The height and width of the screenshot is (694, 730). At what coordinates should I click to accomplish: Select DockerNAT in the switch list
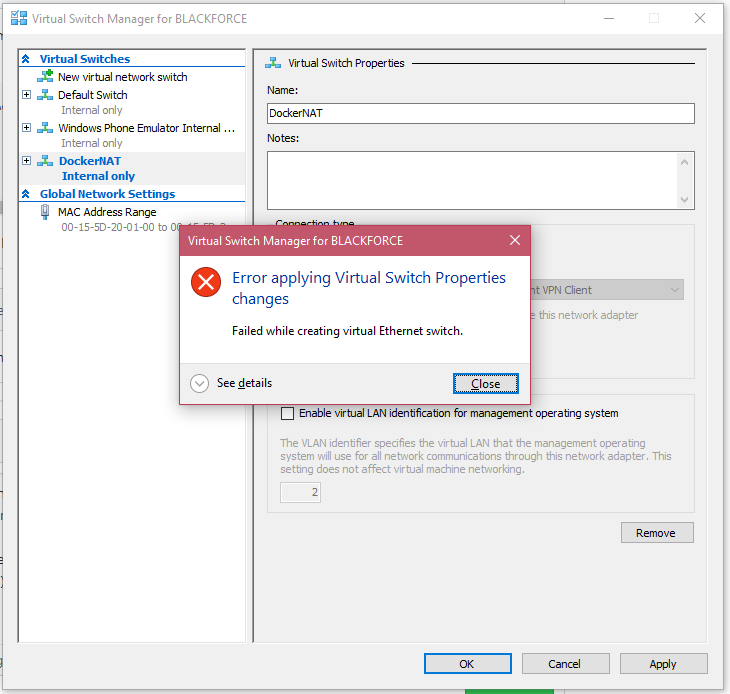[90, 161]
